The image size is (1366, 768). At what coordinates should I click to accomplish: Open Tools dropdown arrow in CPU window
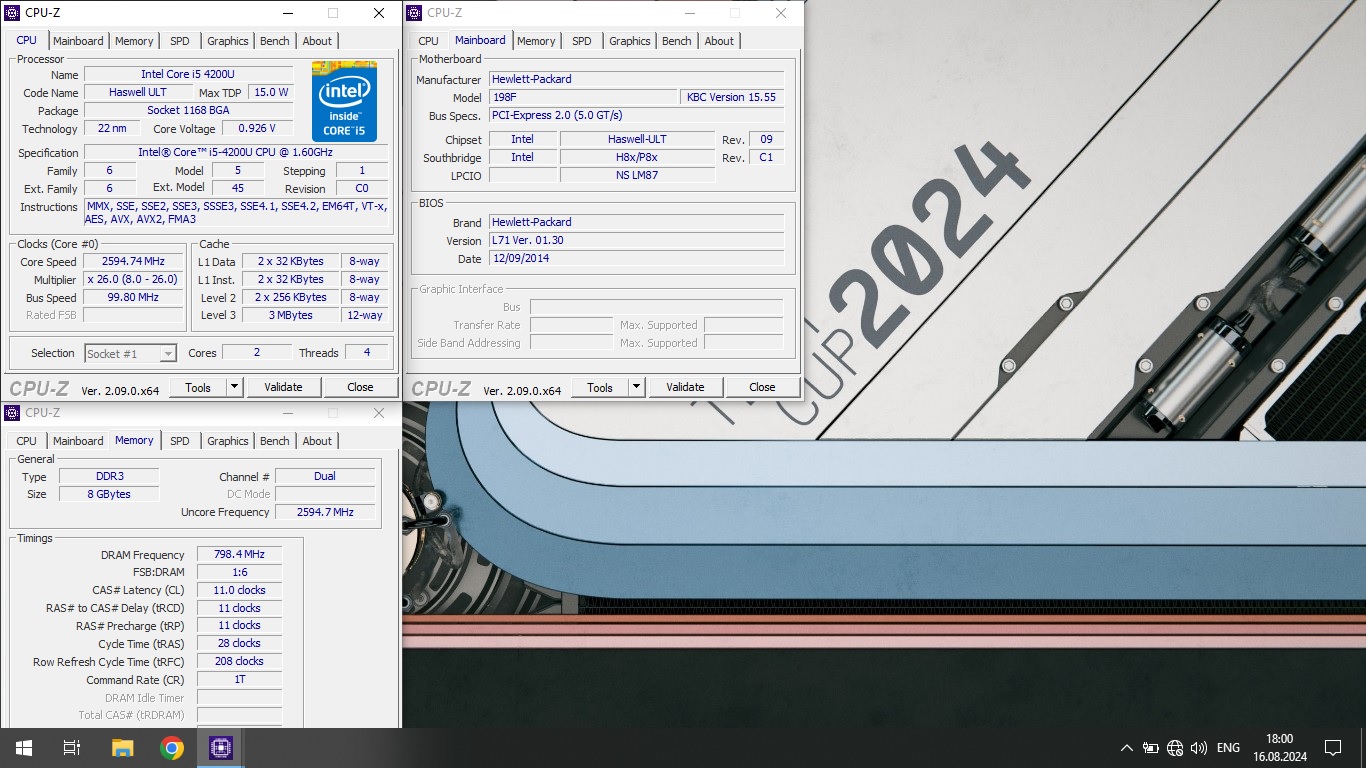point(235,387)
